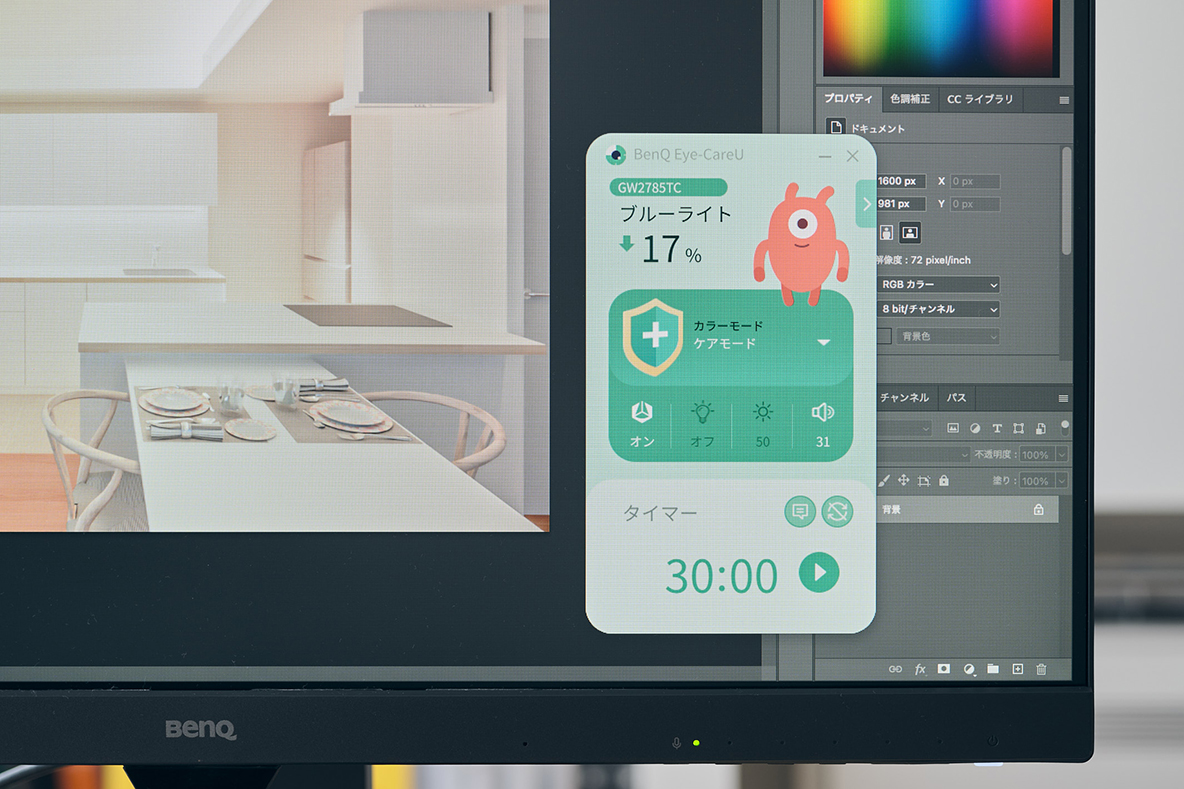Select landscape orientation icon

910,233
